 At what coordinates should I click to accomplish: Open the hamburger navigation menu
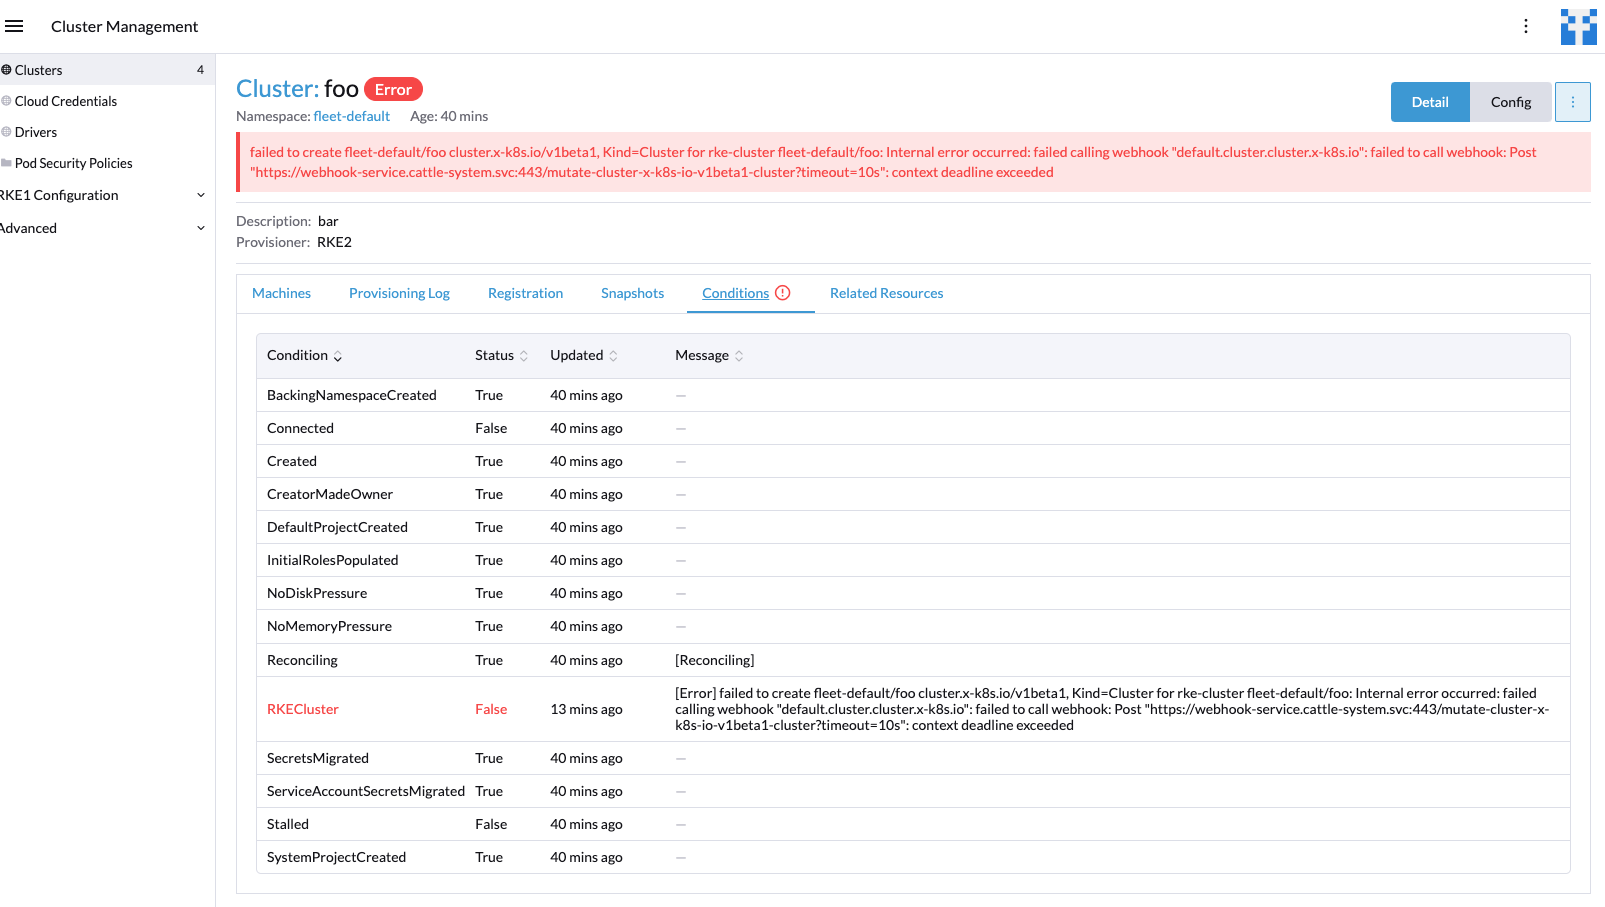14,26
